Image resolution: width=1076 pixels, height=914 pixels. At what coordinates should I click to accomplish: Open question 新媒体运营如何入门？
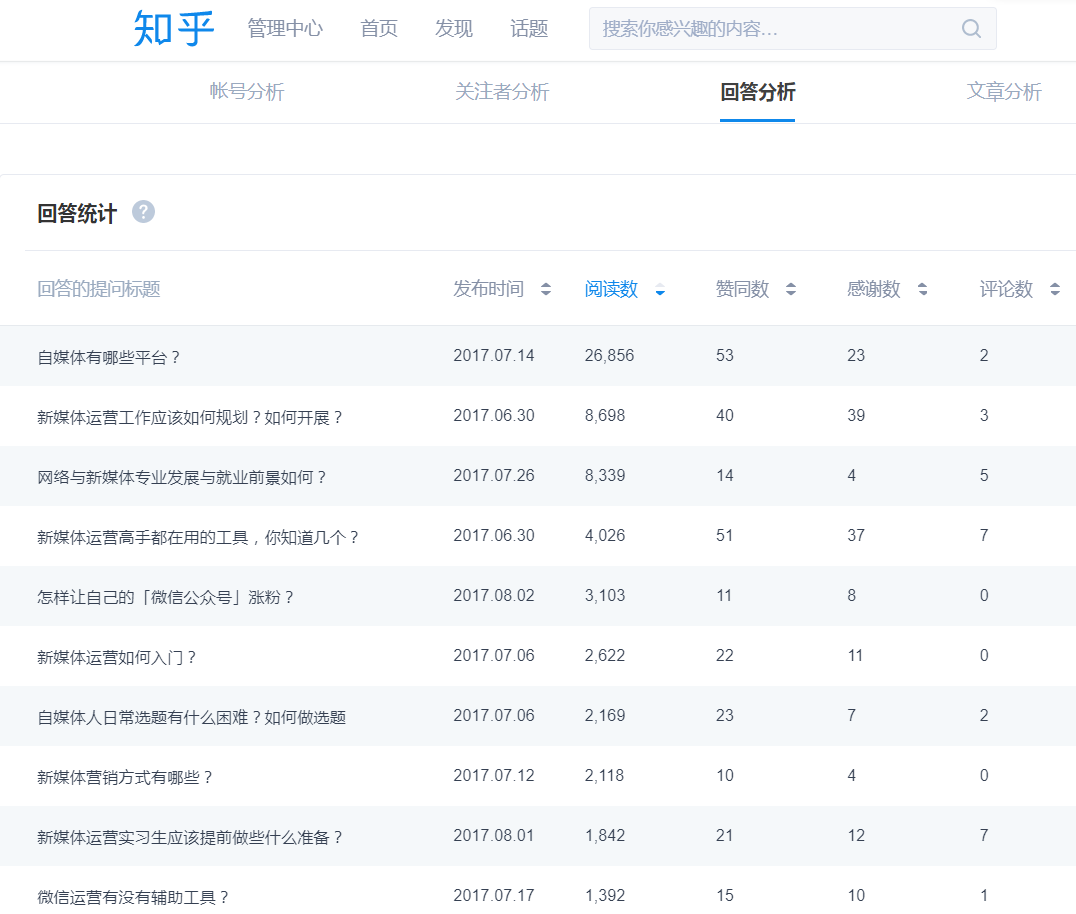(x=117, y=657)
